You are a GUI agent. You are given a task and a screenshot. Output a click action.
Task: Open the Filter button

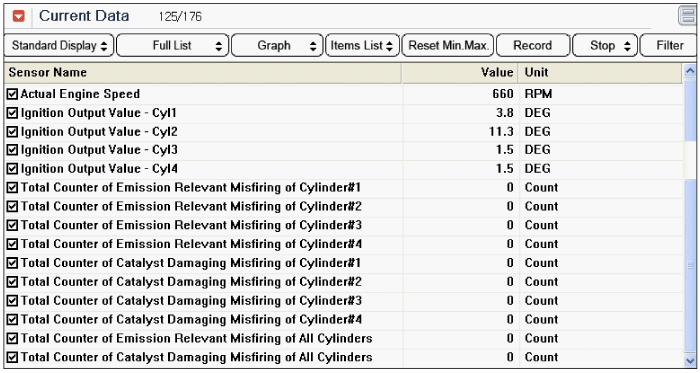(670, 46)
